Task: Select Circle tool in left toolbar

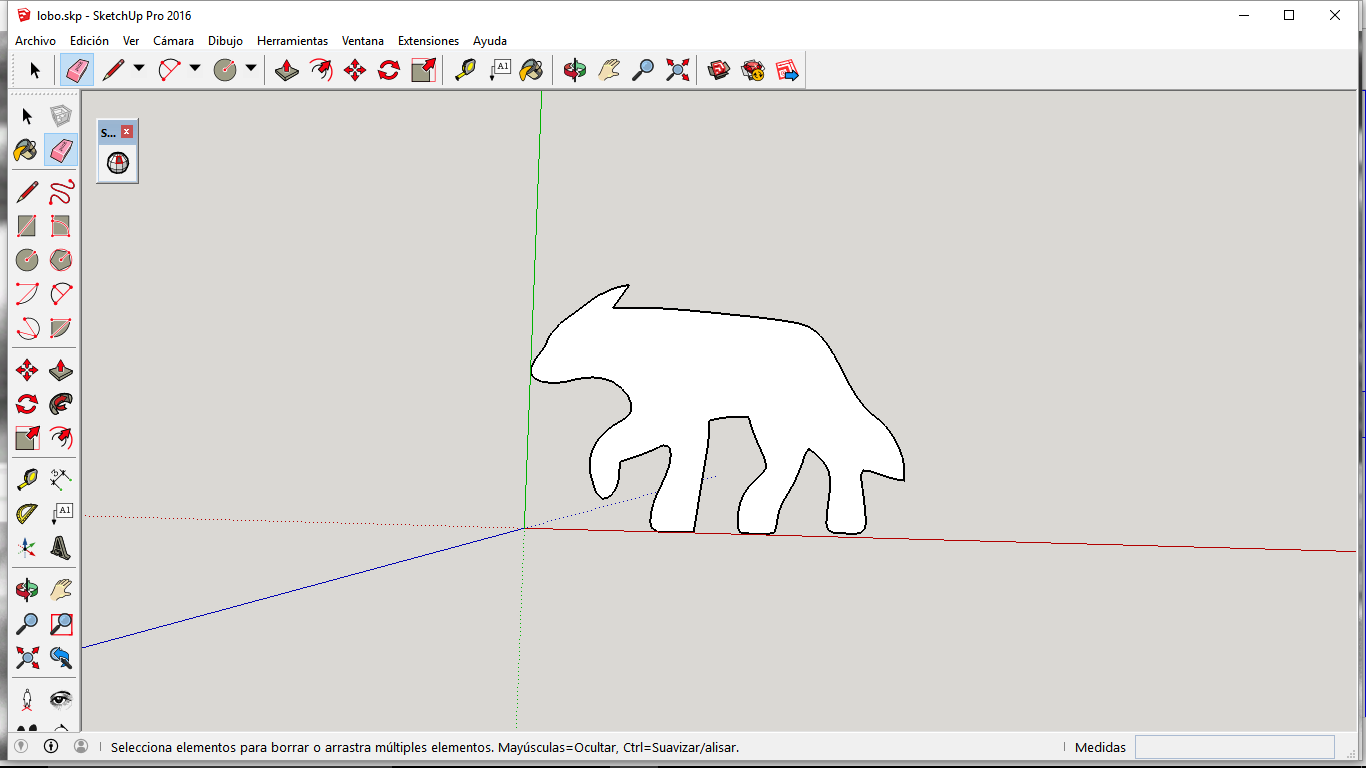Action: click(x=27, y=260)
